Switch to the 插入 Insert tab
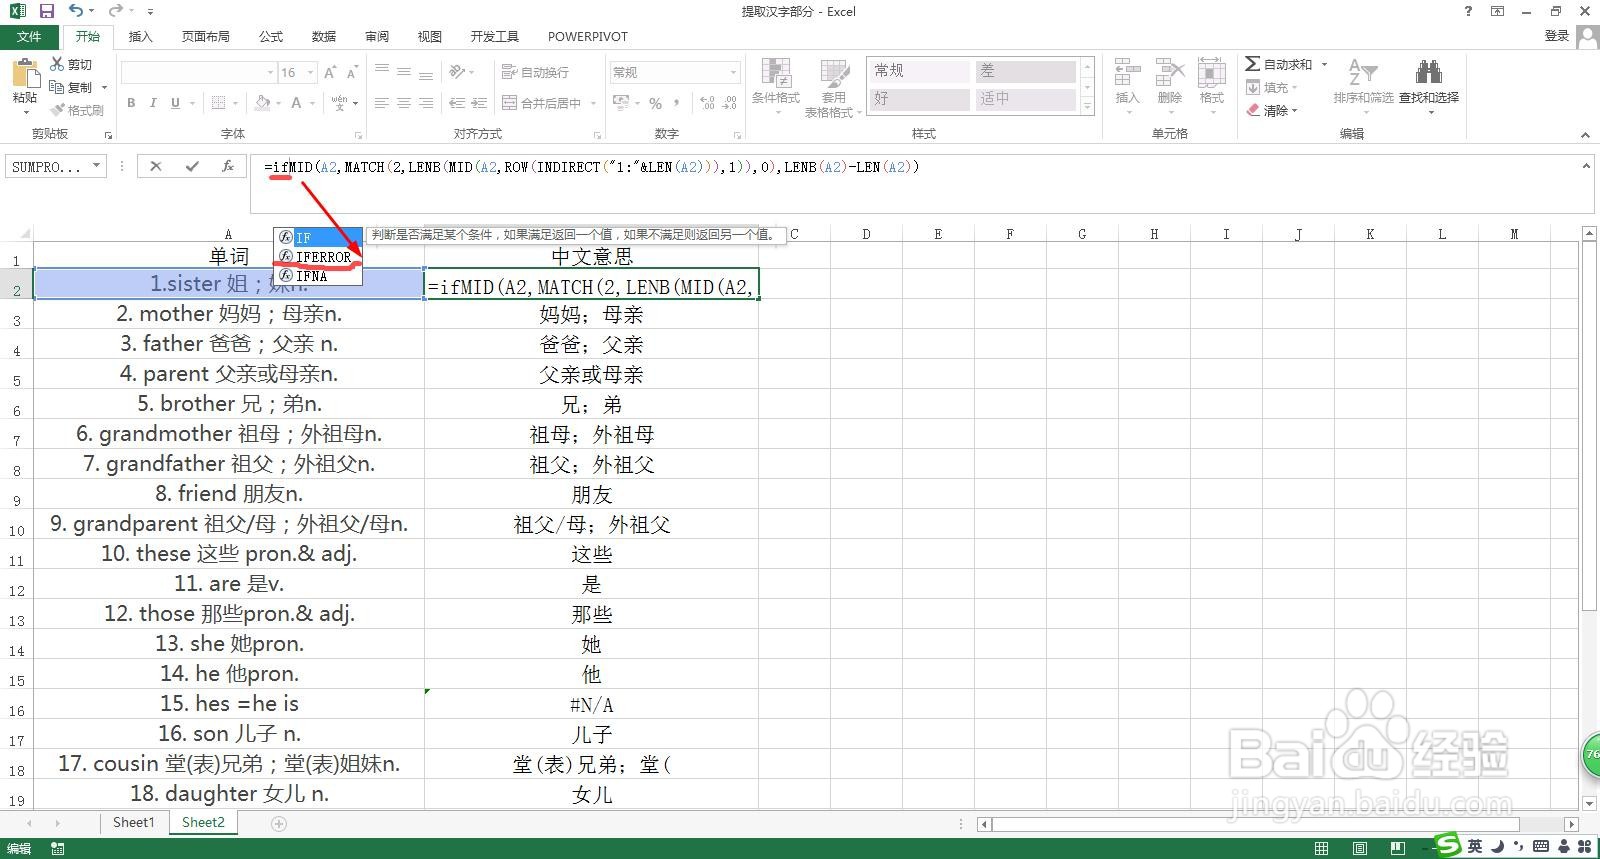Image resolution: width=1600 pixels, height=859 pixels. coord(141,37)
